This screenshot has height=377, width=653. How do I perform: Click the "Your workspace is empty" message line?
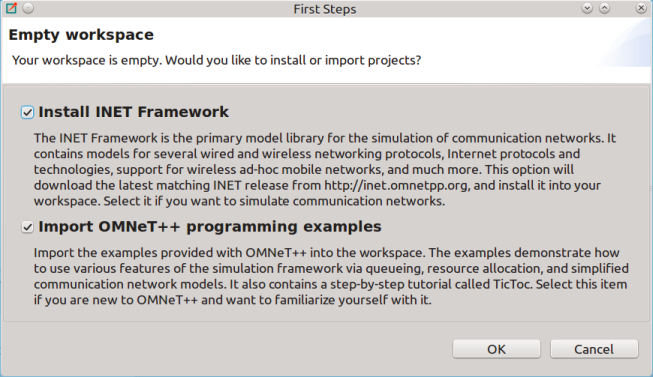click(217, 60)
